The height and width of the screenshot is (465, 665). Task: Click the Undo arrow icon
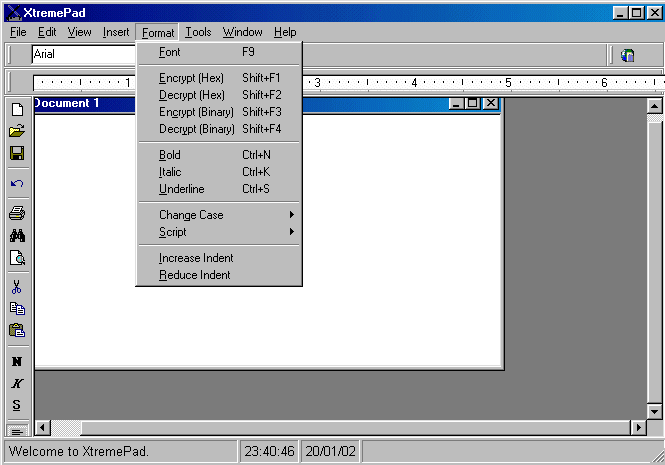tap(17, 183)
